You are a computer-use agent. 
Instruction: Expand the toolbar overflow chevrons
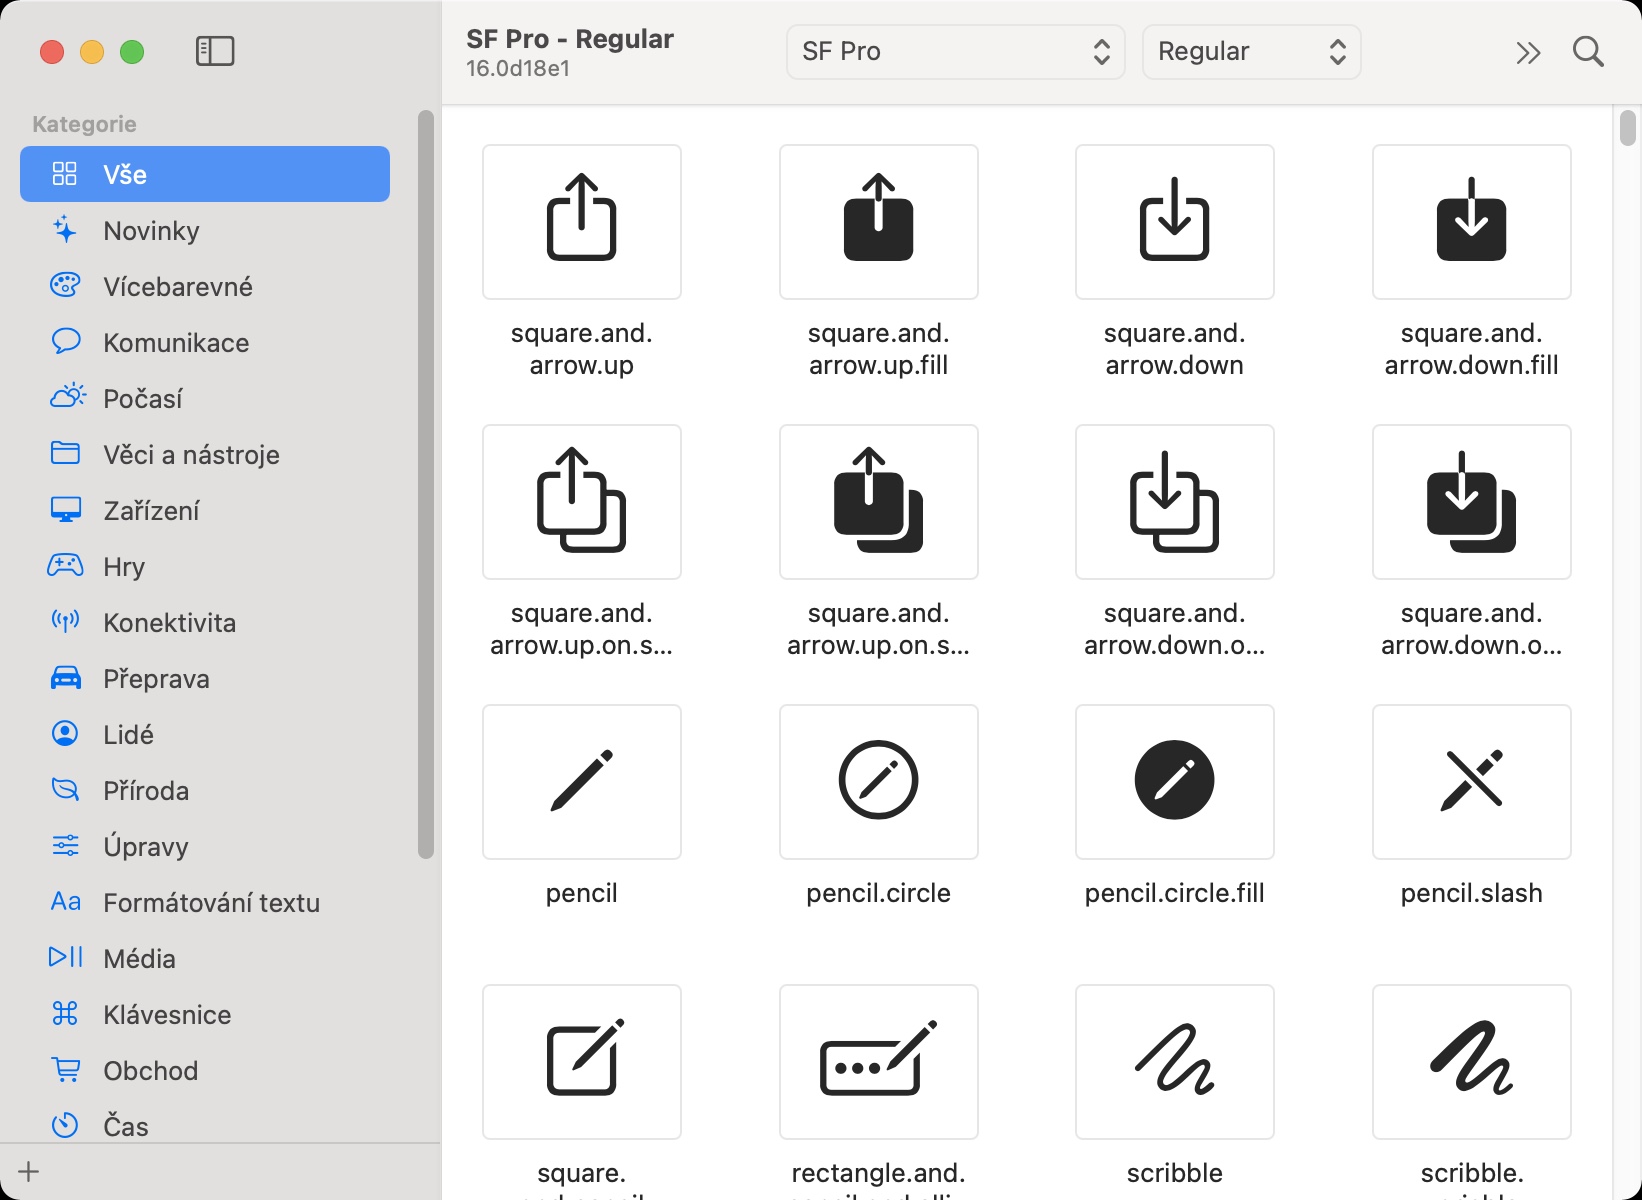coord(1528,52)
